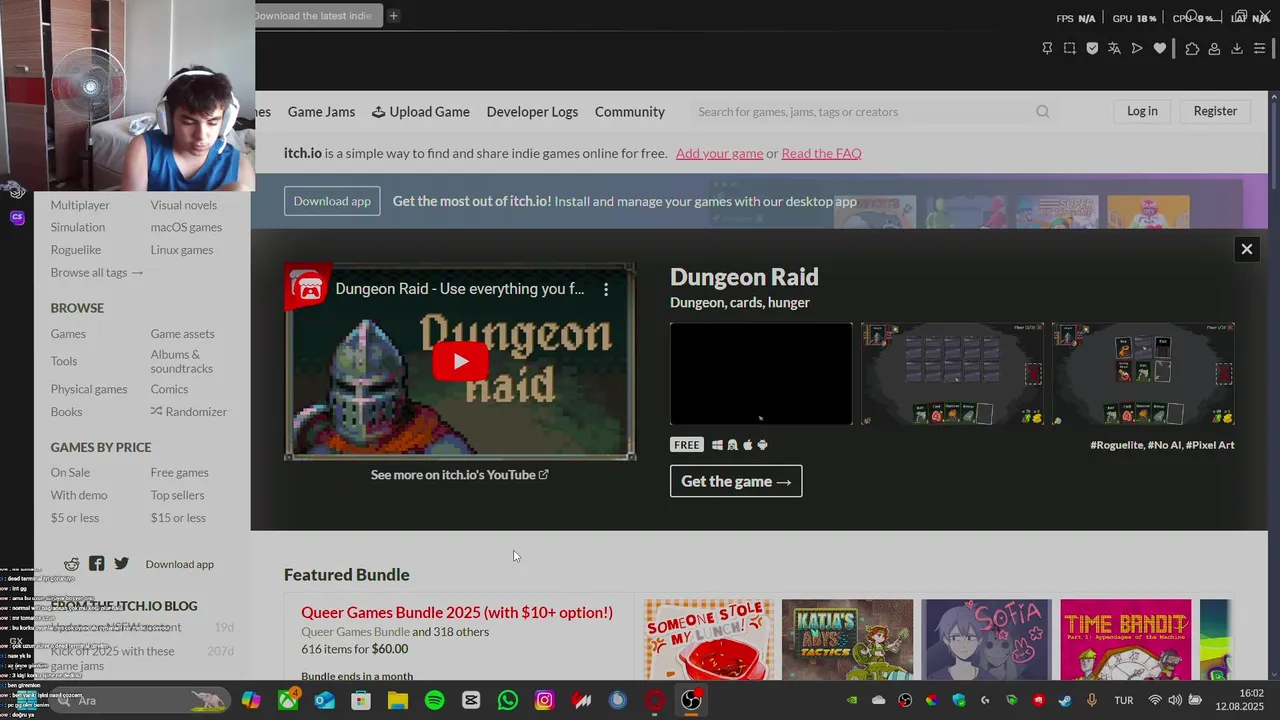Open WhatsApp from the taskbar
Viewport: 1280px width, 720px height.
tap(508, 700)
